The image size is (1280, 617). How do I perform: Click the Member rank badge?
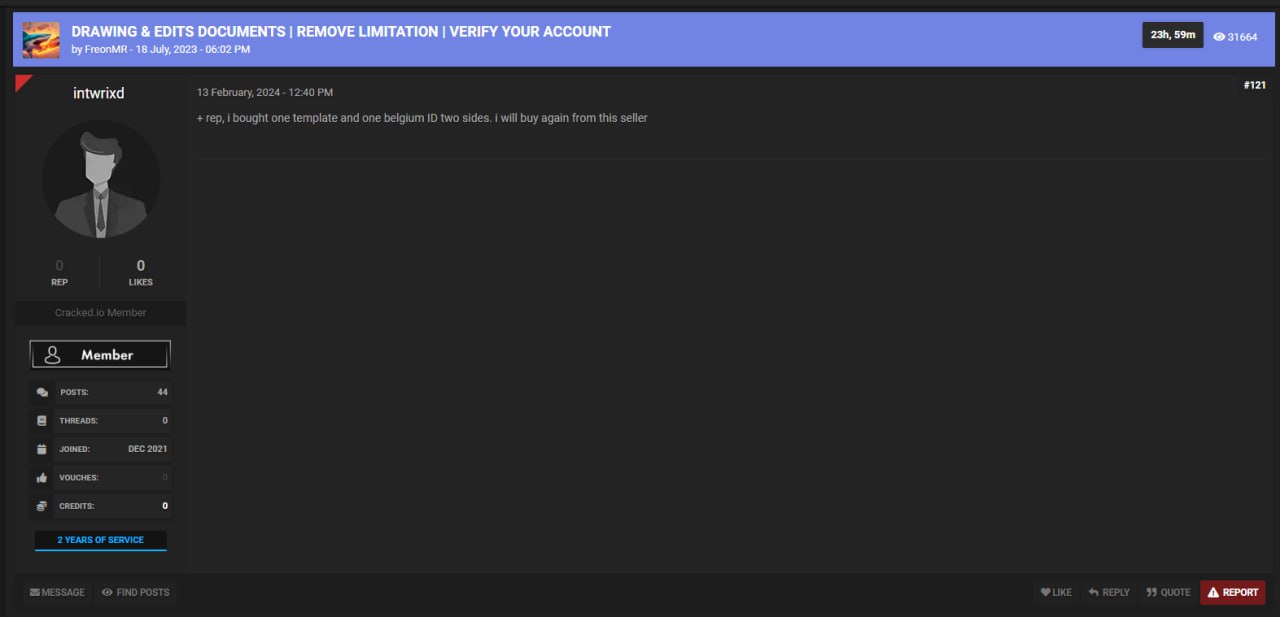pos(100,355)
